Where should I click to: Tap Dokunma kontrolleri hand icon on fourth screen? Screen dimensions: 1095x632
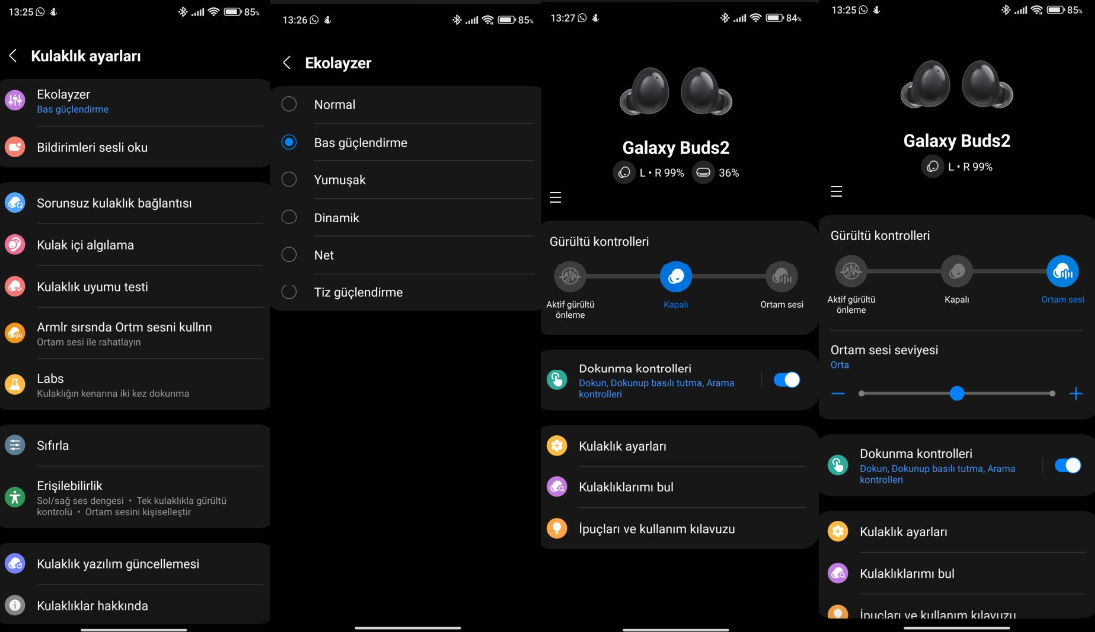[x=837, y=465]
